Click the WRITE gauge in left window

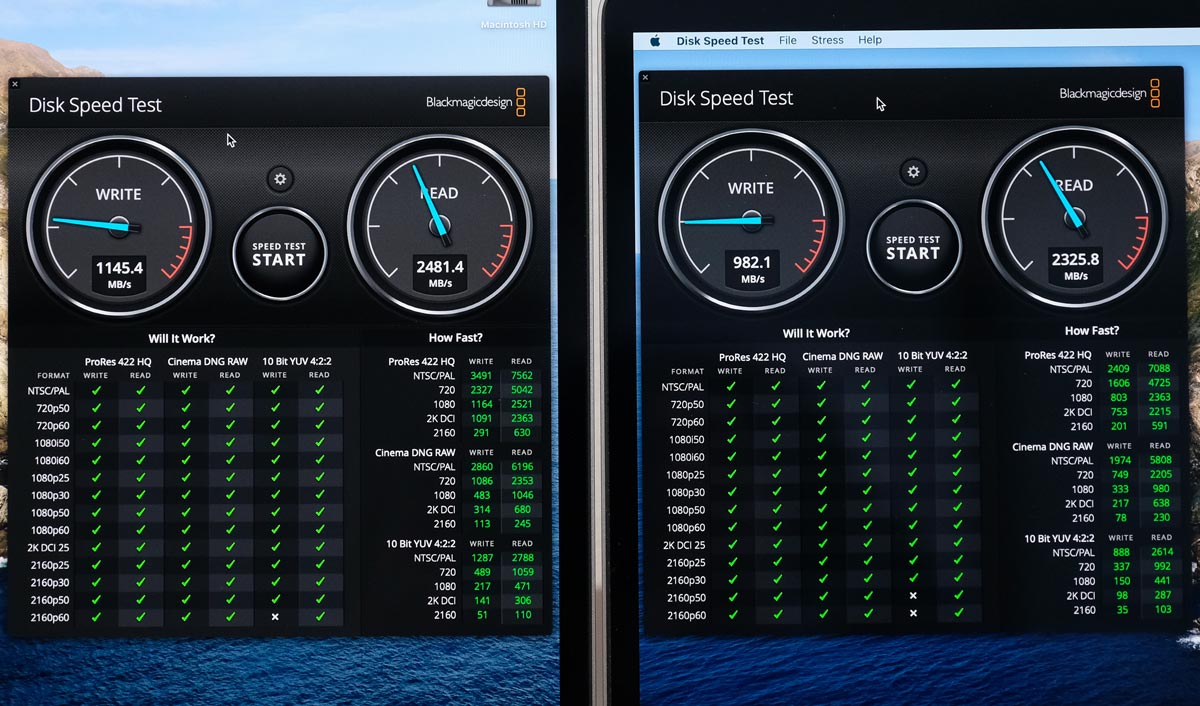[119, 226]
